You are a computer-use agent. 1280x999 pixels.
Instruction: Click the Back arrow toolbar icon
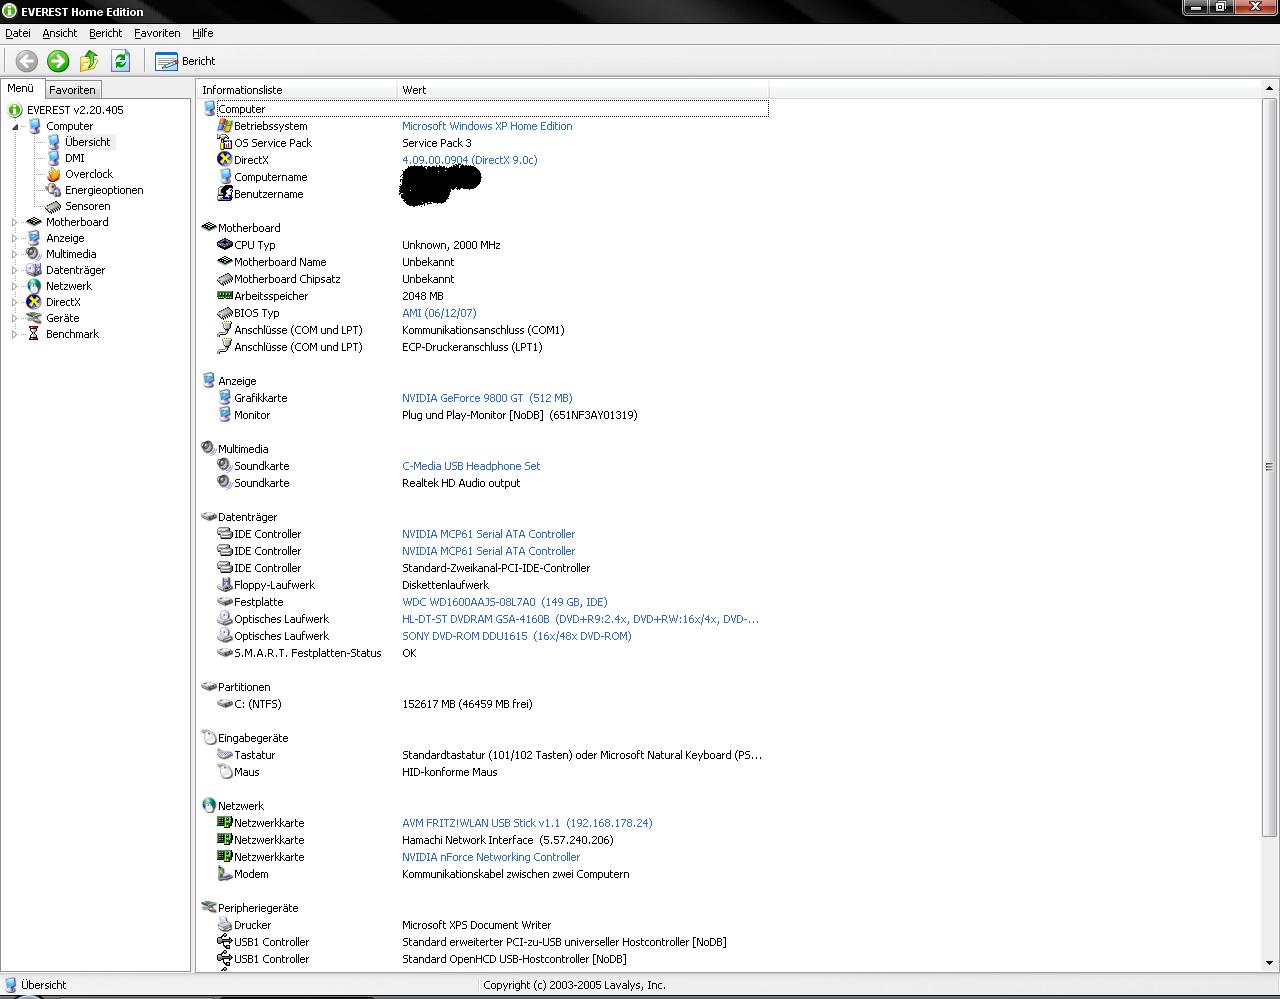[x=27, y=61]
